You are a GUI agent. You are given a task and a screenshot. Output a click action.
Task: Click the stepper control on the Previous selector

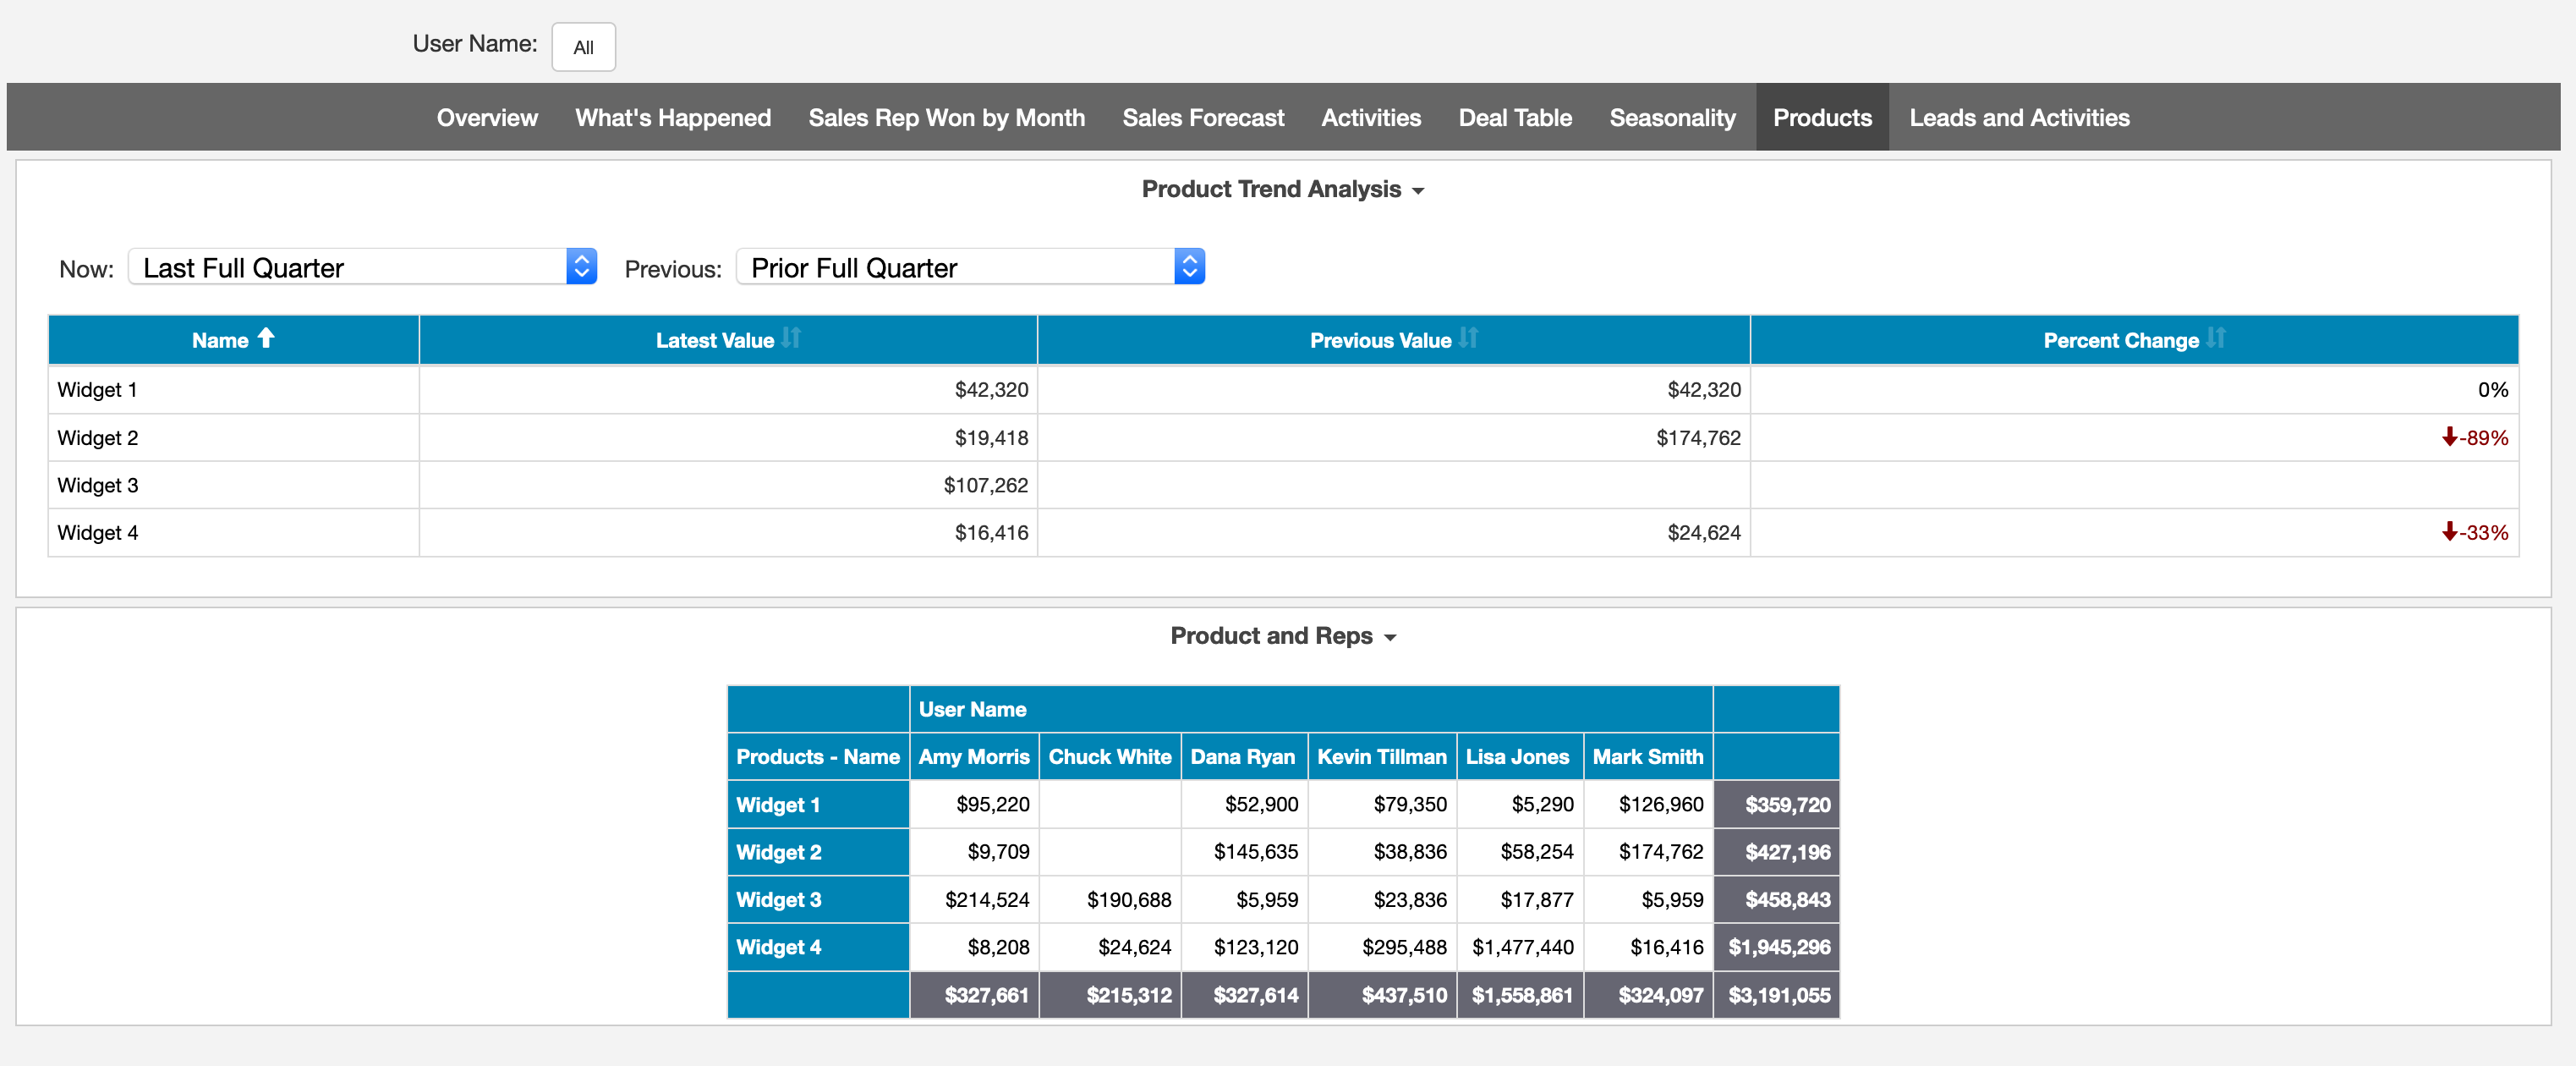[x=1188, y=266]
